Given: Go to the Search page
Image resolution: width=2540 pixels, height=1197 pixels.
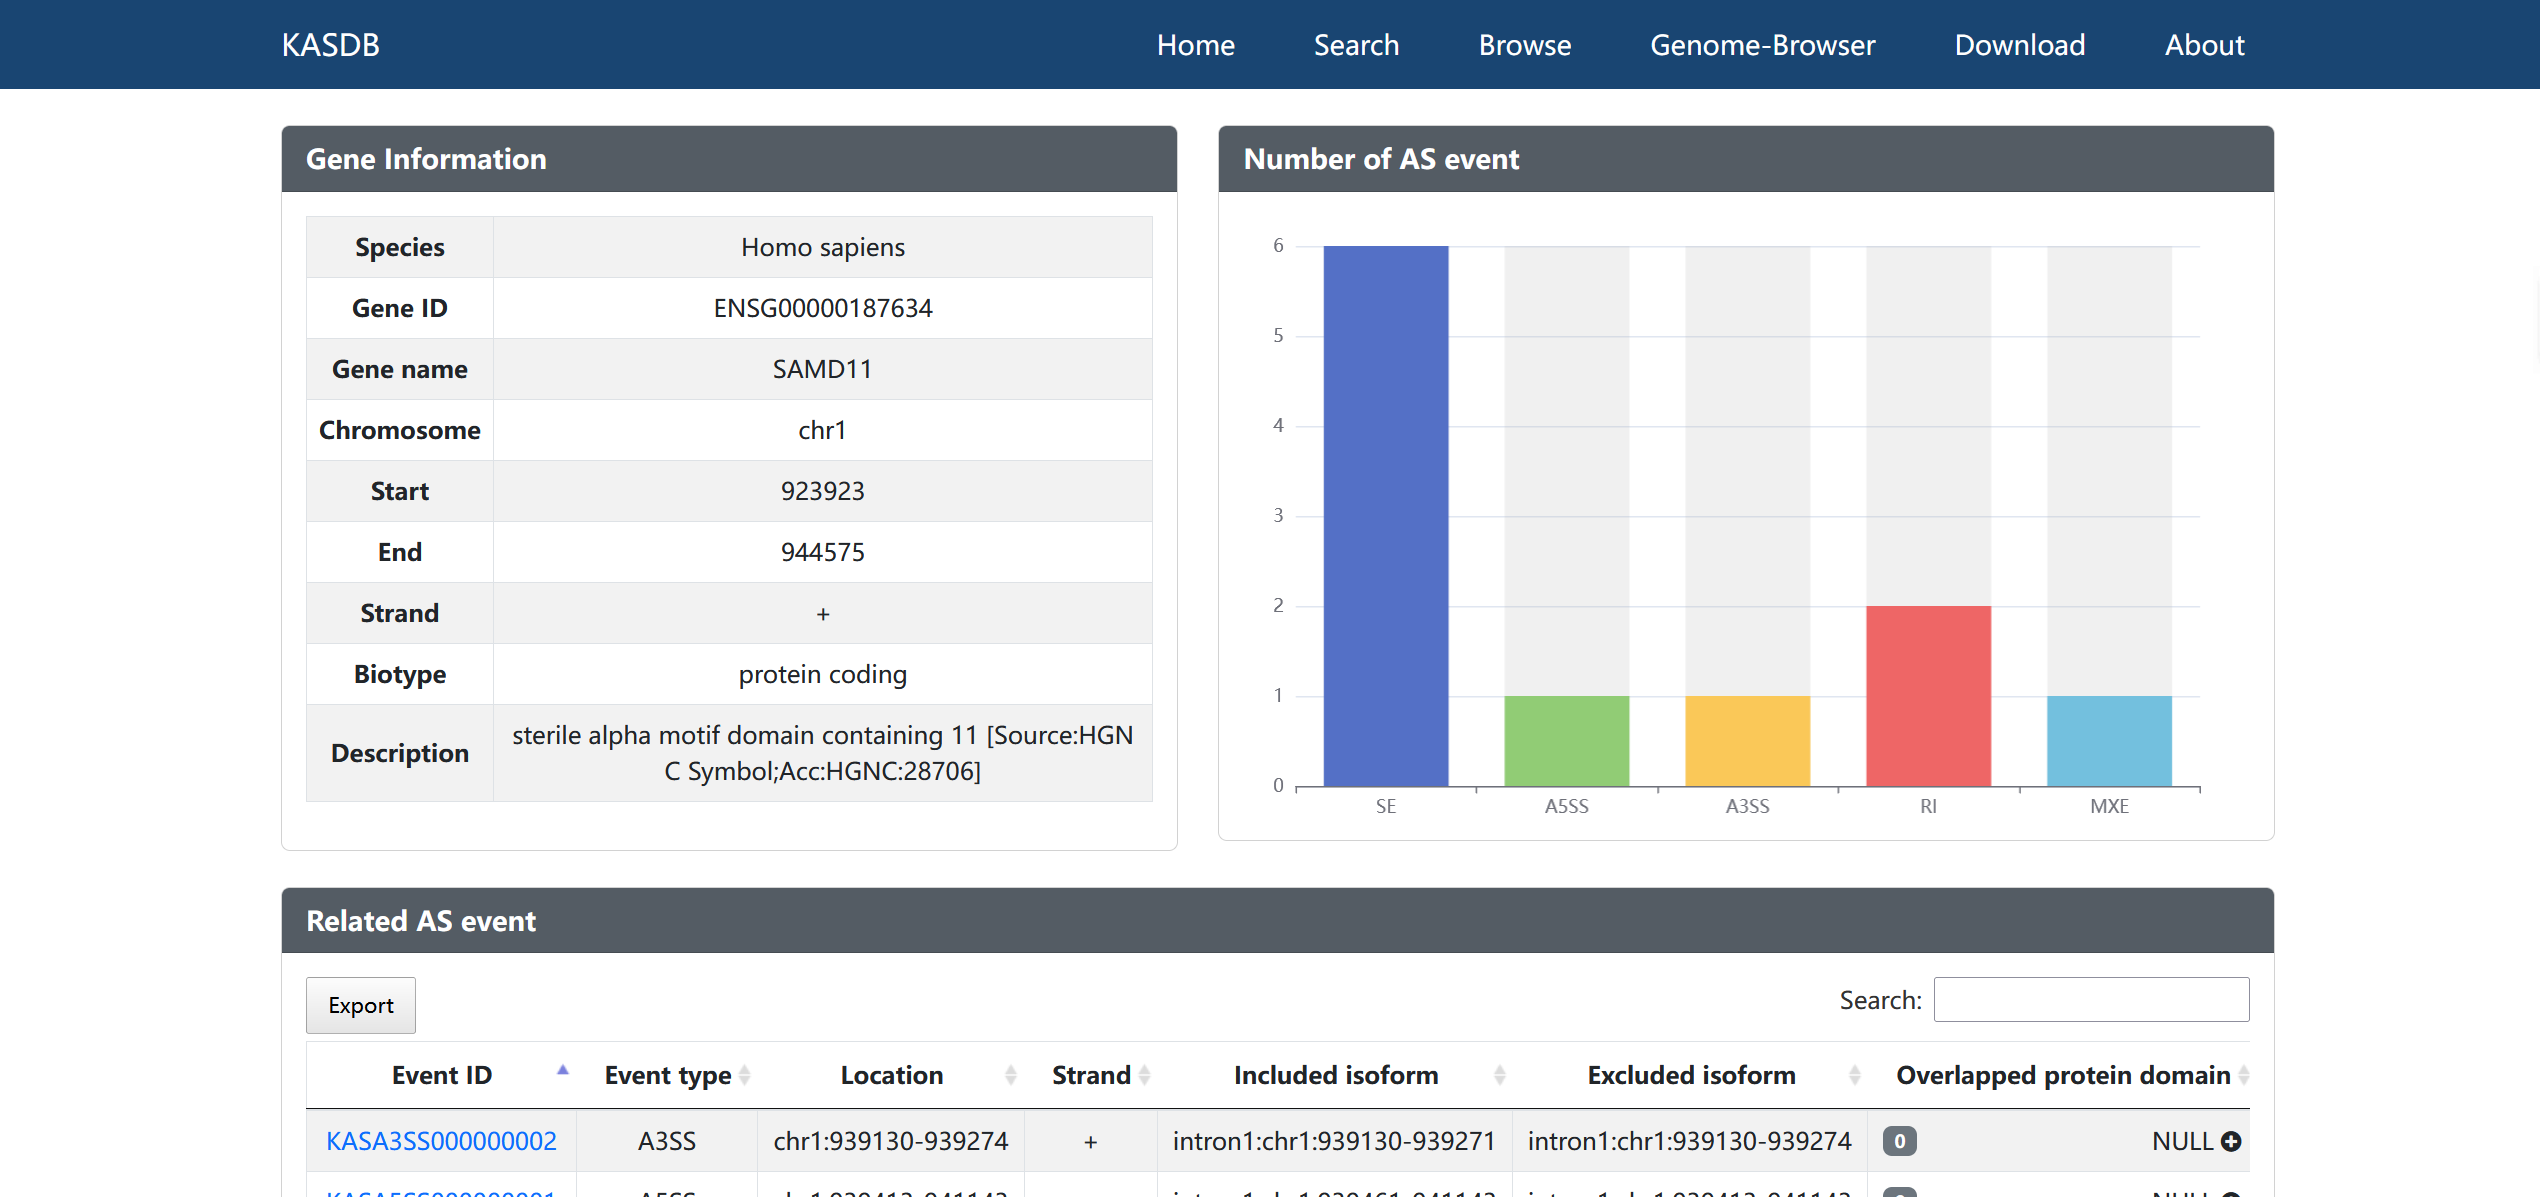Looking at the screenshot, I should (x=1356, y=45).
